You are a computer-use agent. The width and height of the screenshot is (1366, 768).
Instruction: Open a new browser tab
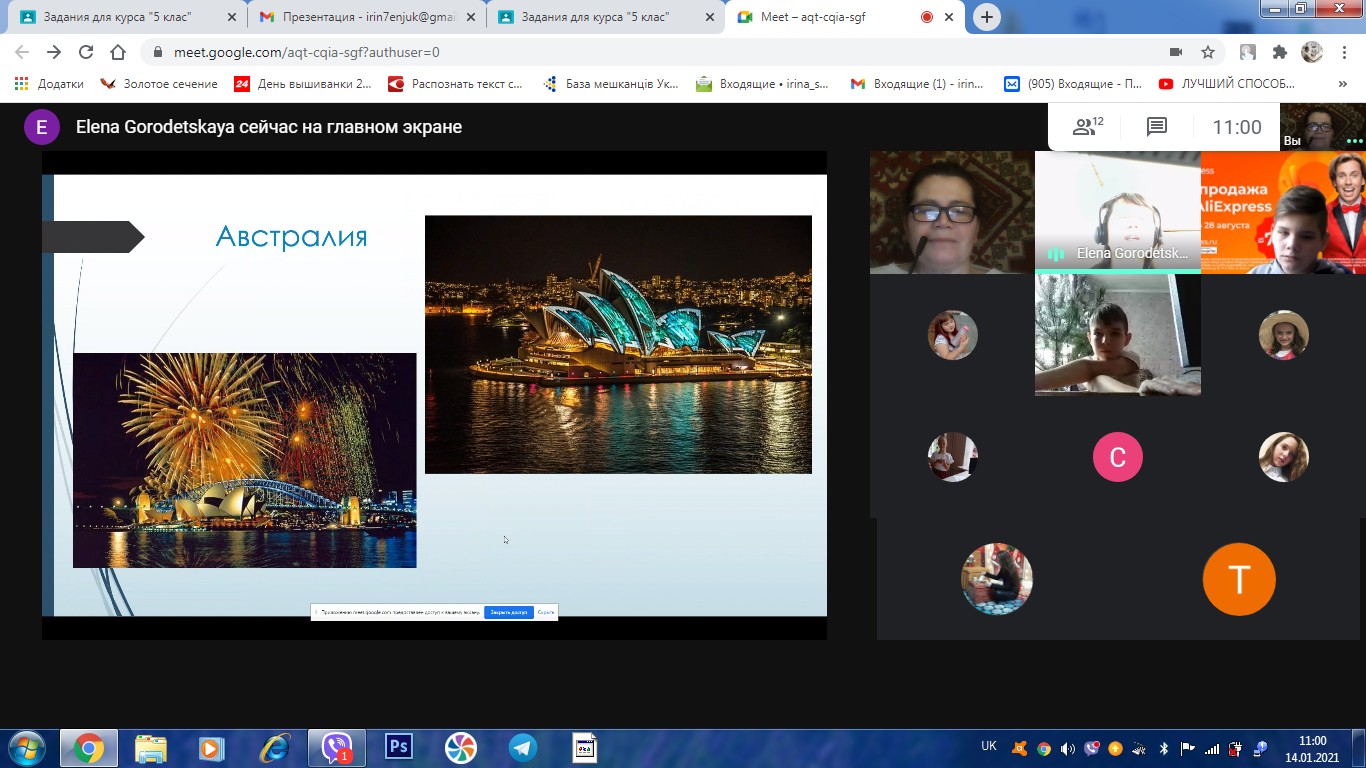pos(987,17)
